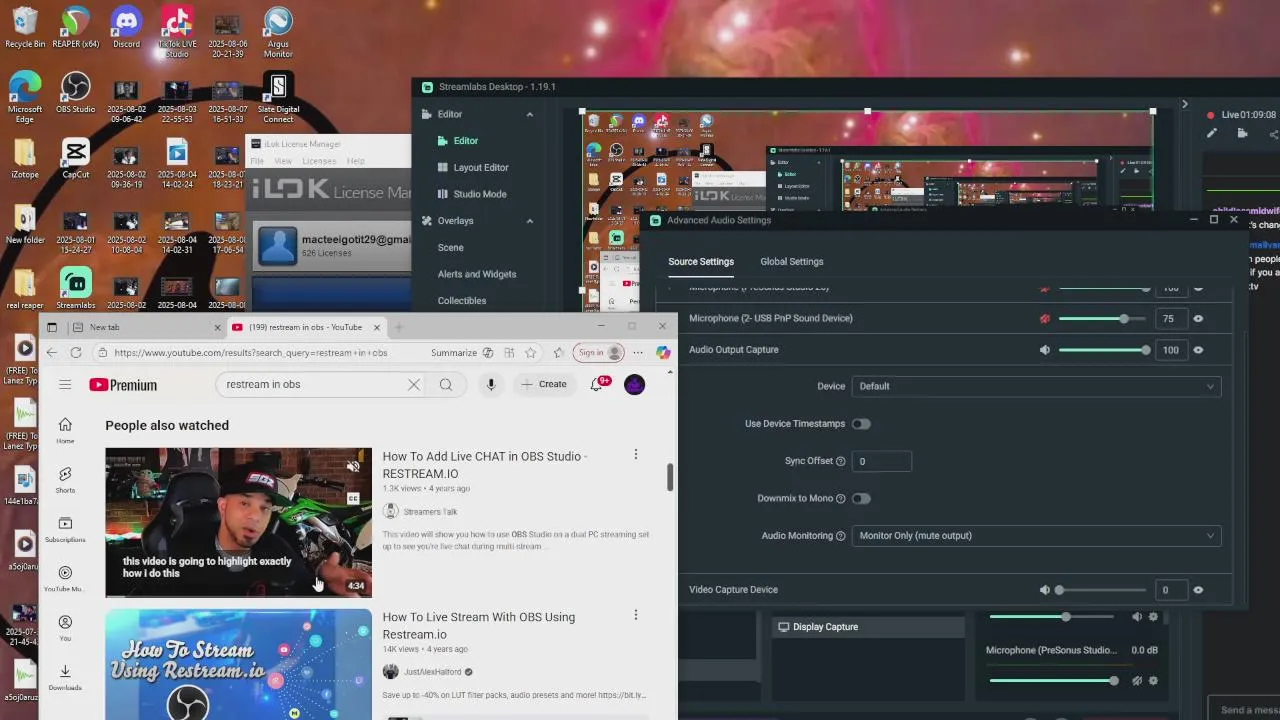
Task: Switch to the Global Settings tab
Action: click(x=791, y=261)
